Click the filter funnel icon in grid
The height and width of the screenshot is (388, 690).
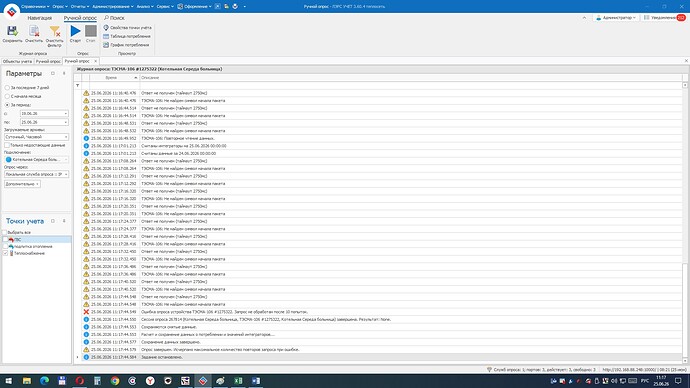pos(78,85)
